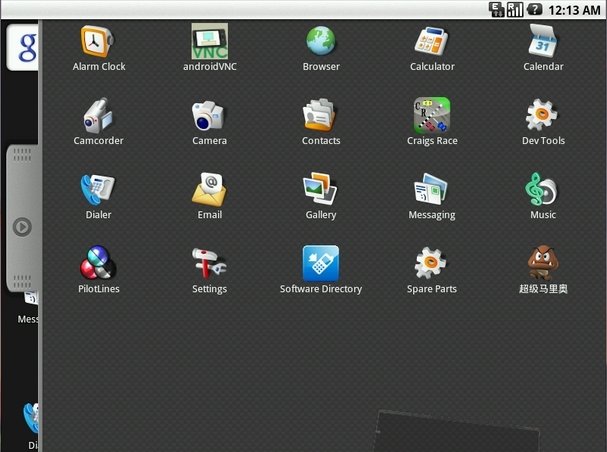Open the Contacts app
Screen dimensions: 607x452
[x=321, y=122]
